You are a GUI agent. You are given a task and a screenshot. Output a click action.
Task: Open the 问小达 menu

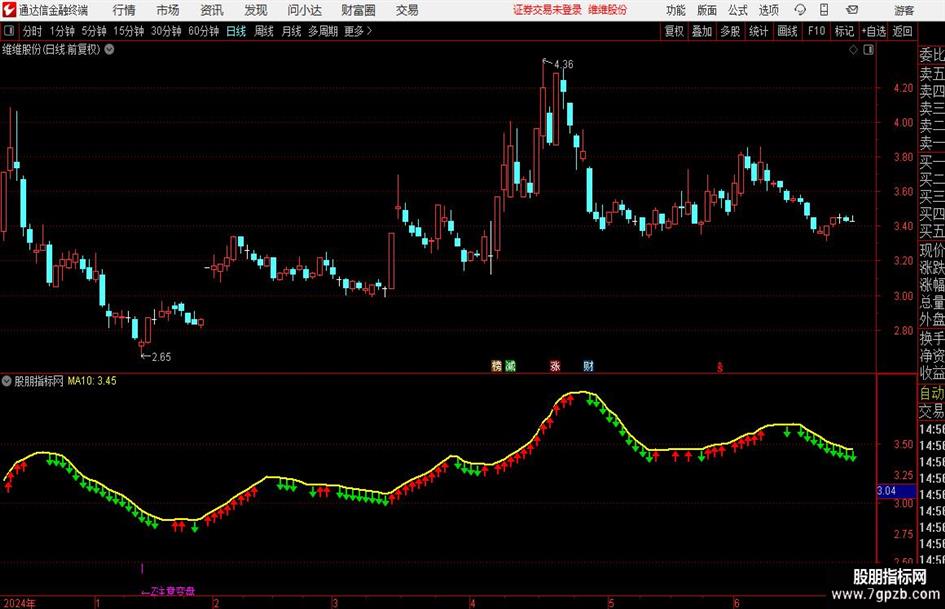click(304, 10)
